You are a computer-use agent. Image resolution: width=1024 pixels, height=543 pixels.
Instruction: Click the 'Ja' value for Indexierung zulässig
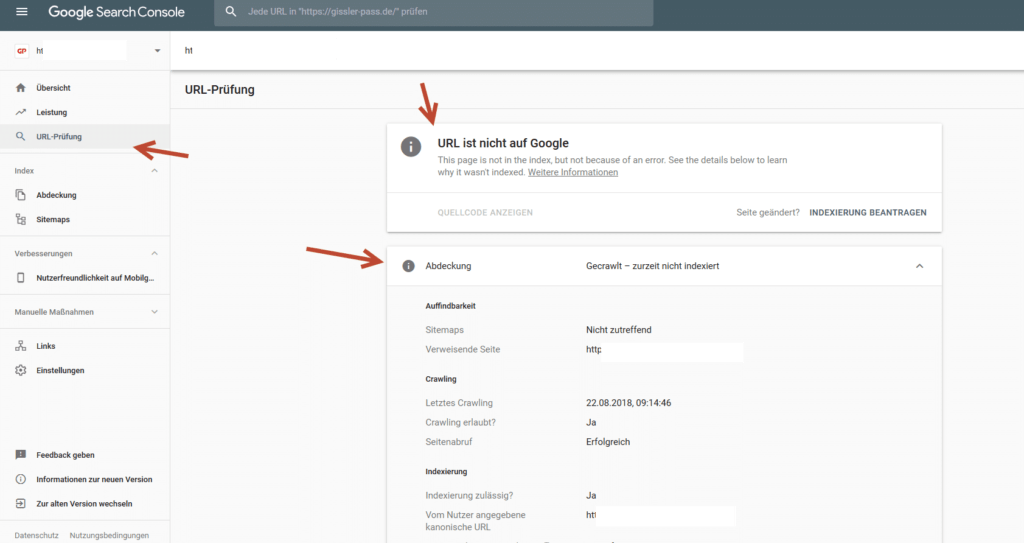(x=591, y=495)
